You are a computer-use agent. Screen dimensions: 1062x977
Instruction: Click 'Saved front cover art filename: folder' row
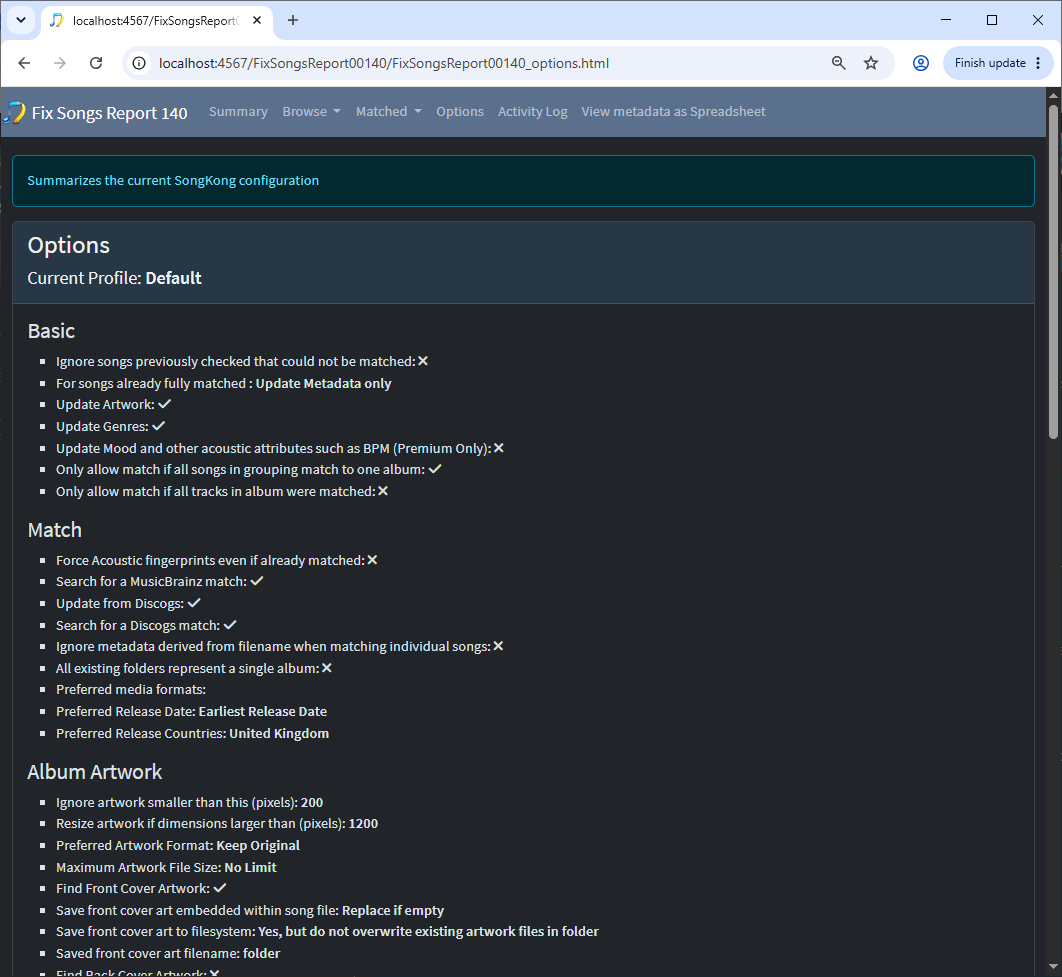tap(168, 953)
